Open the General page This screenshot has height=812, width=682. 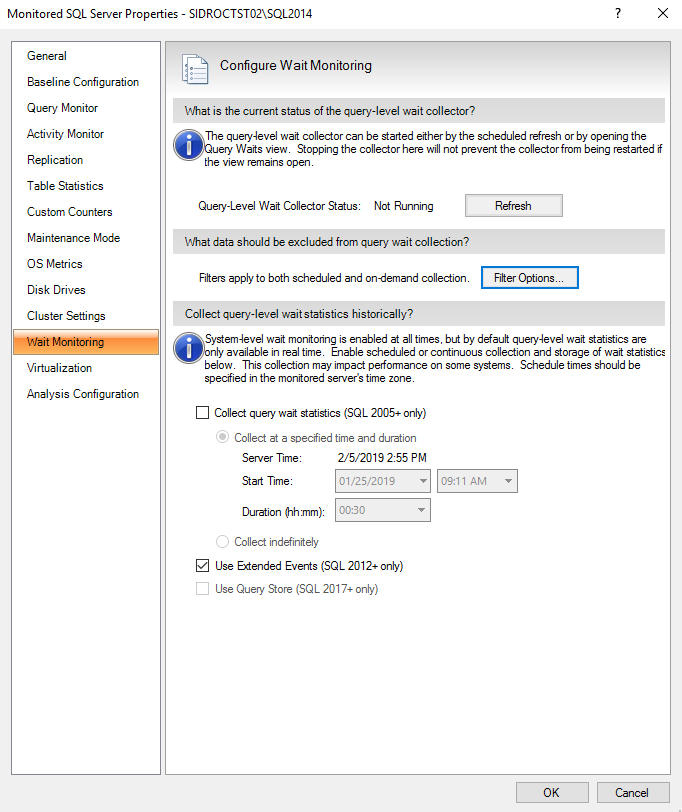pyautogui.click(x=47, y=56)
